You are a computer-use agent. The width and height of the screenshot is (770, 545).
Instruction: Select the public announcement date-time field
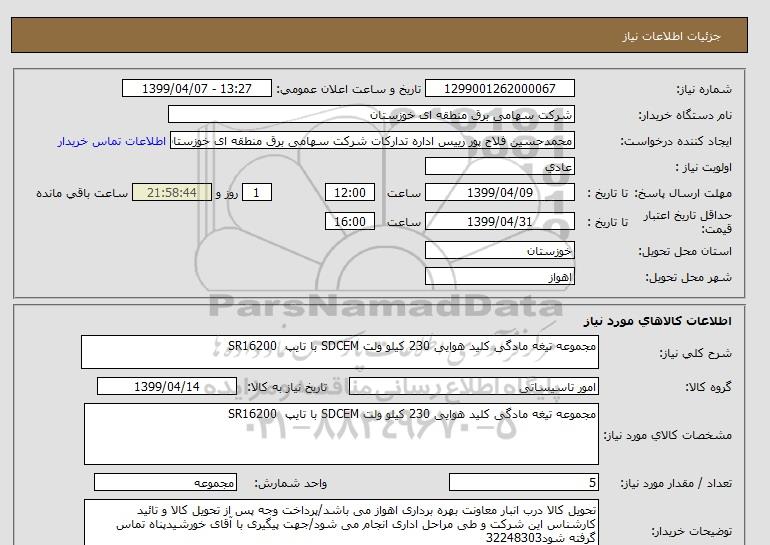(196, 89)
